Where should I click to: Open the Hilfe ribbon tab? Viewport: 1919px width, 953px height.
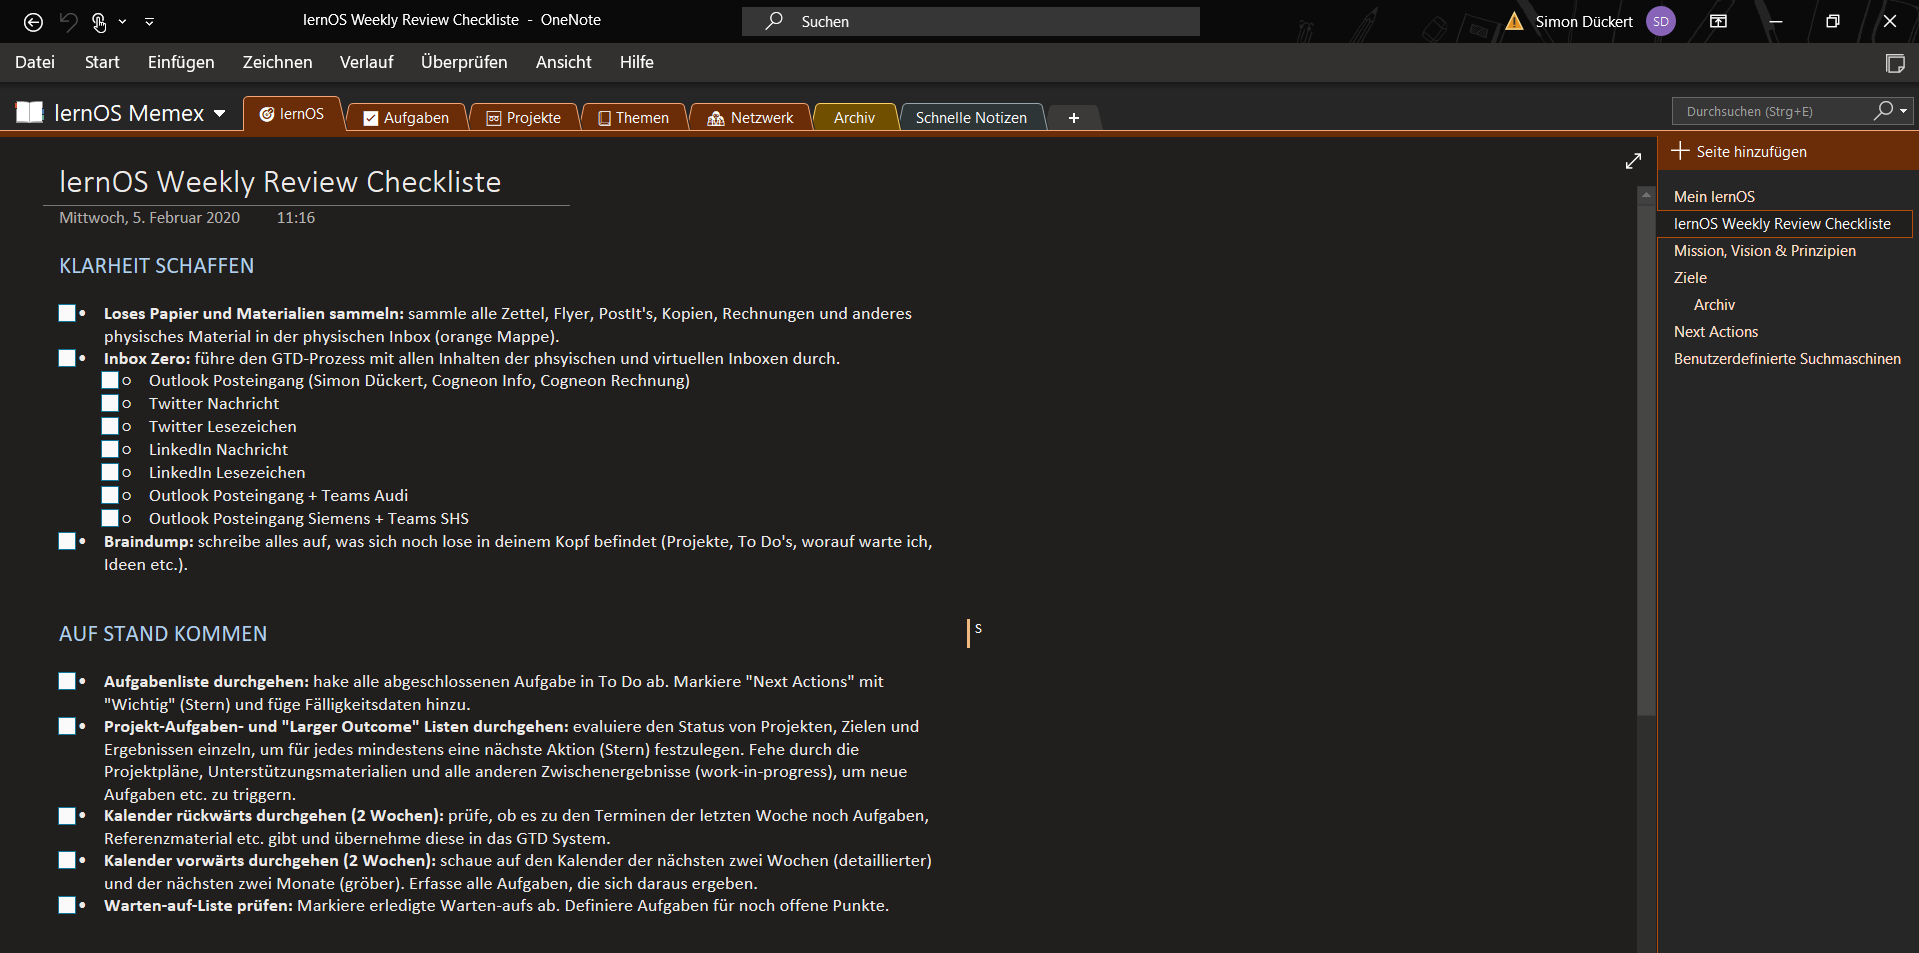[x=636, y=62]
